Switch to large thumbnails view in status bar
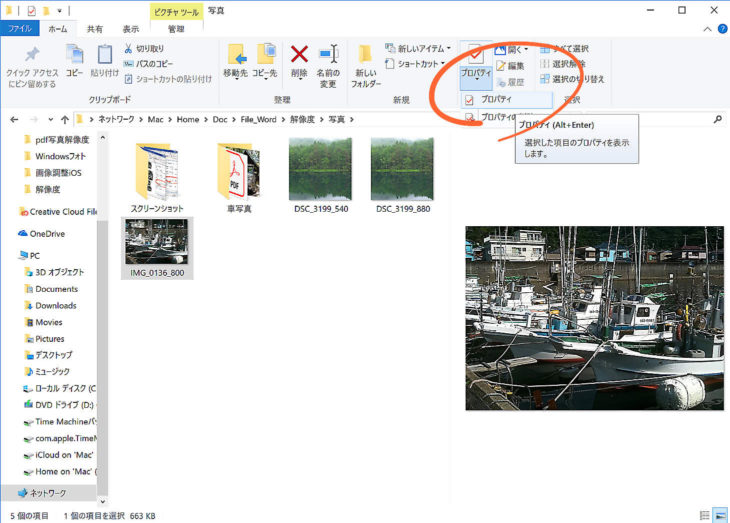Viewport: 730px width, 523px height. tap(719, 515)
